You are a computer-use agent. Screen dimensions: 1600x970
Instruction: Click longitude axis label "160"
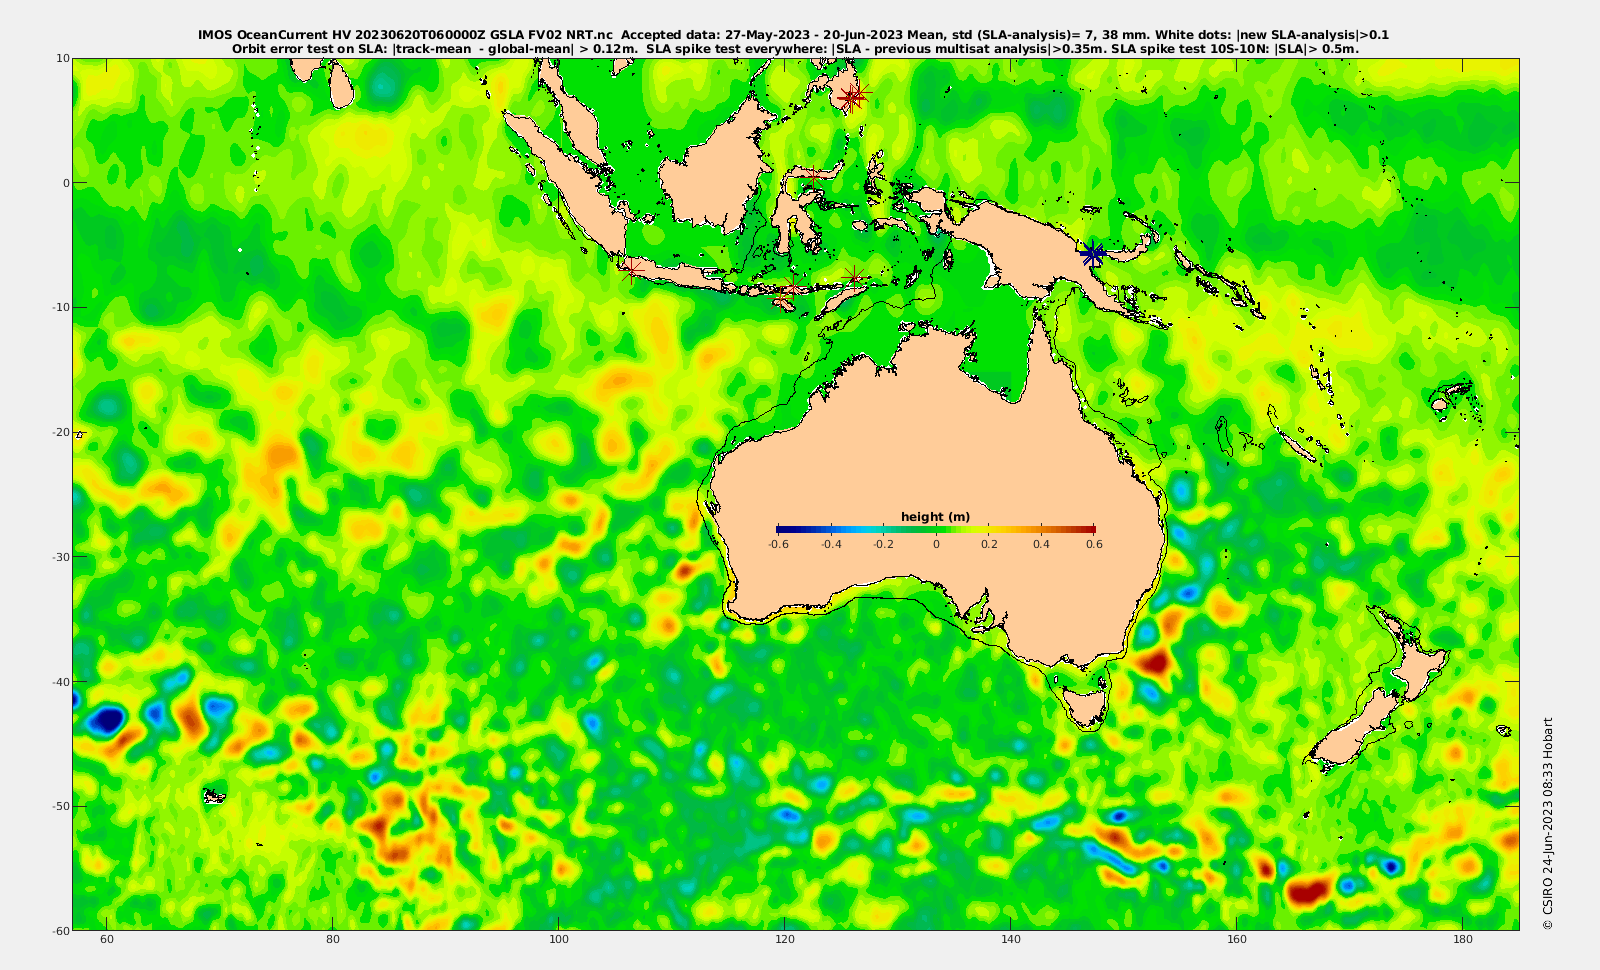coord(1237,939)
